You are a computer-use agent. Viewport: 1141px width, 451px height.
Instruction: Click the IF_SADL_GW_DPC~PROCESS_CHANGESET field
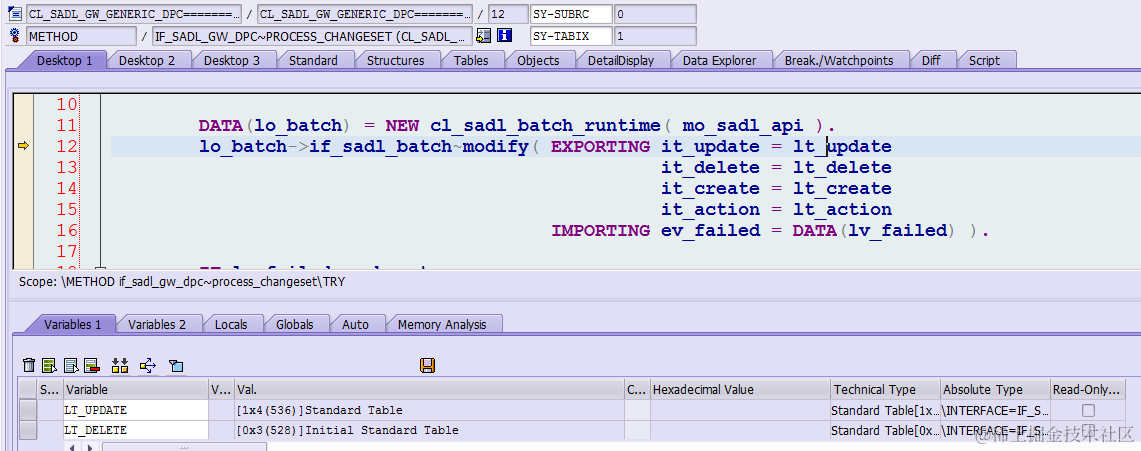312,36
